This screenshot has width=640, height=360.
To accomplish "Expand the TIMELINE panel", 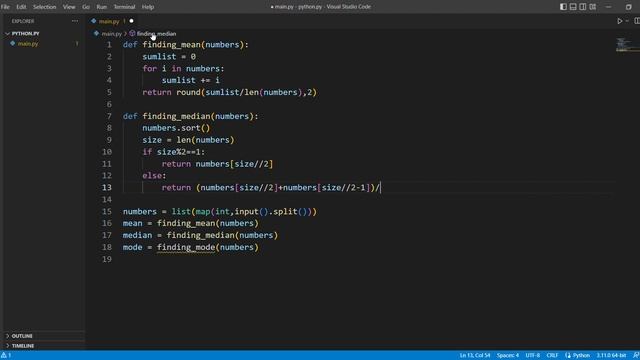I will point(23,346).
